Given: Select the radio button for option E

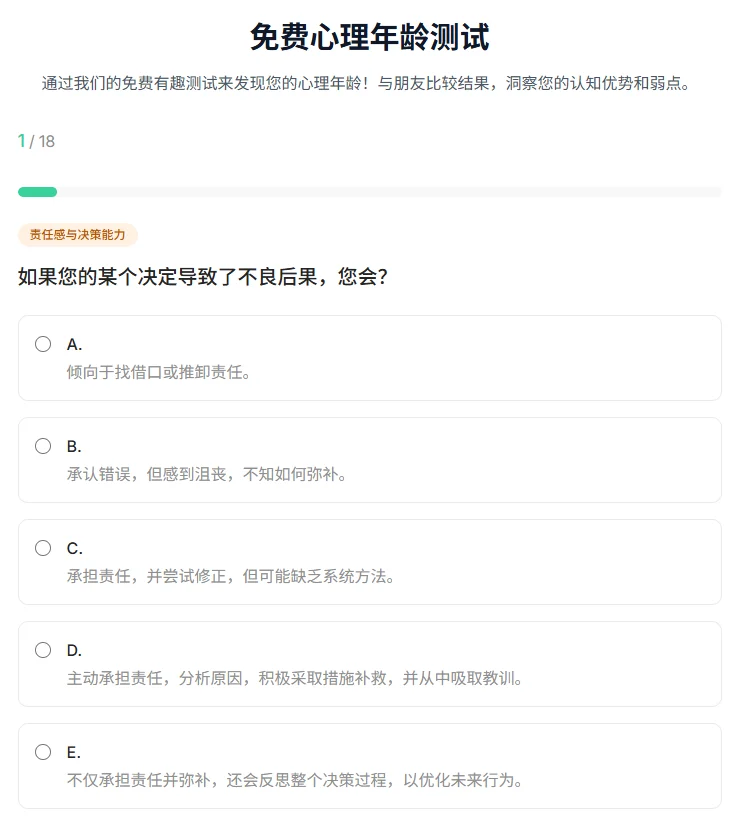Looking at the screenshot, I should coord(42,751).
